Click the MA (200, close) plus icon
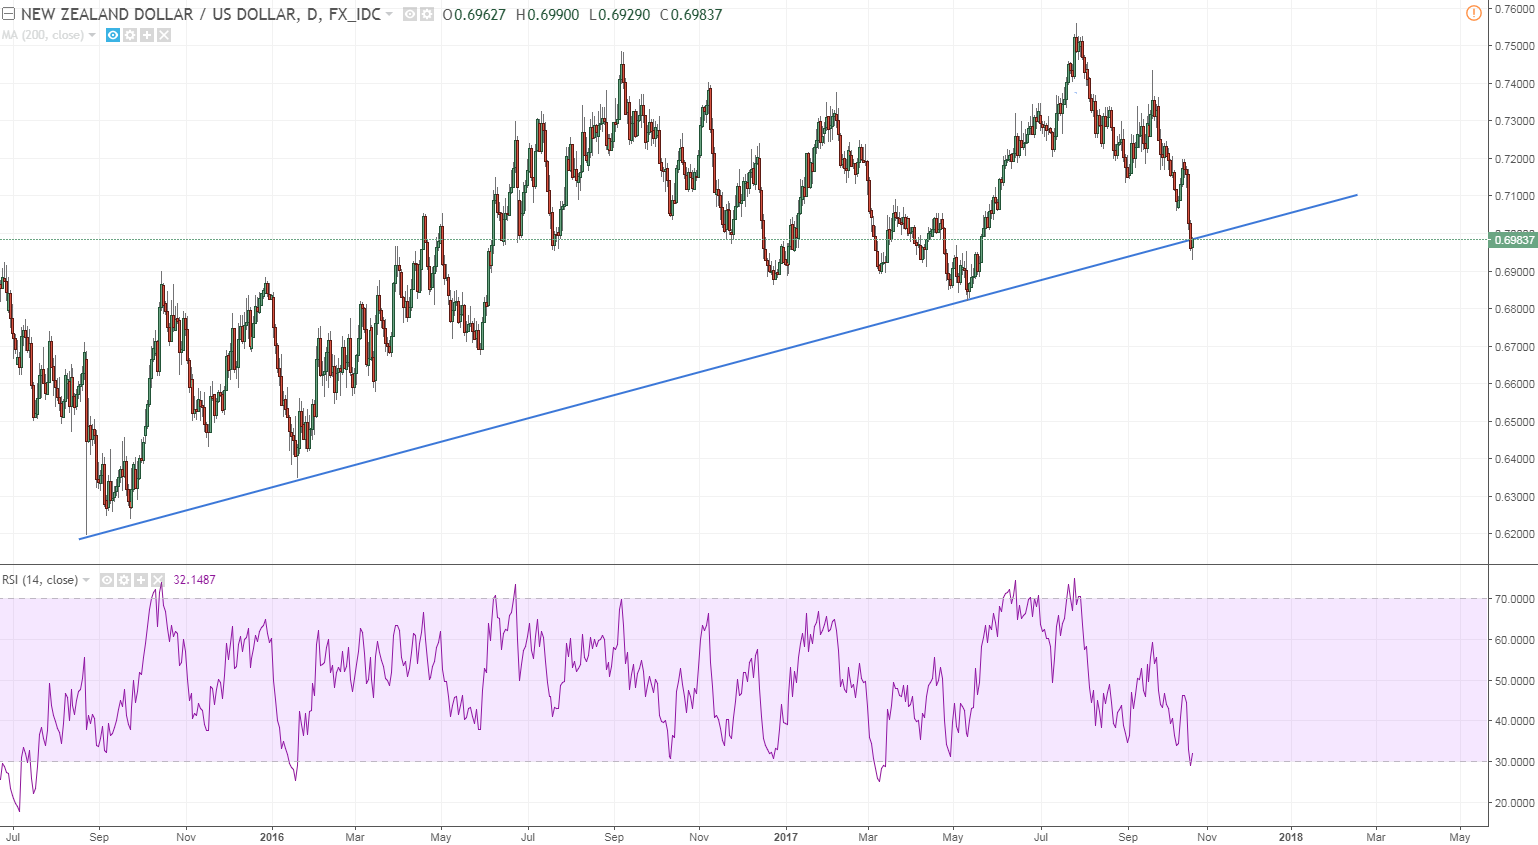Screen dimensions: 1538x845 pyautogui.click(x=147, y=35)
